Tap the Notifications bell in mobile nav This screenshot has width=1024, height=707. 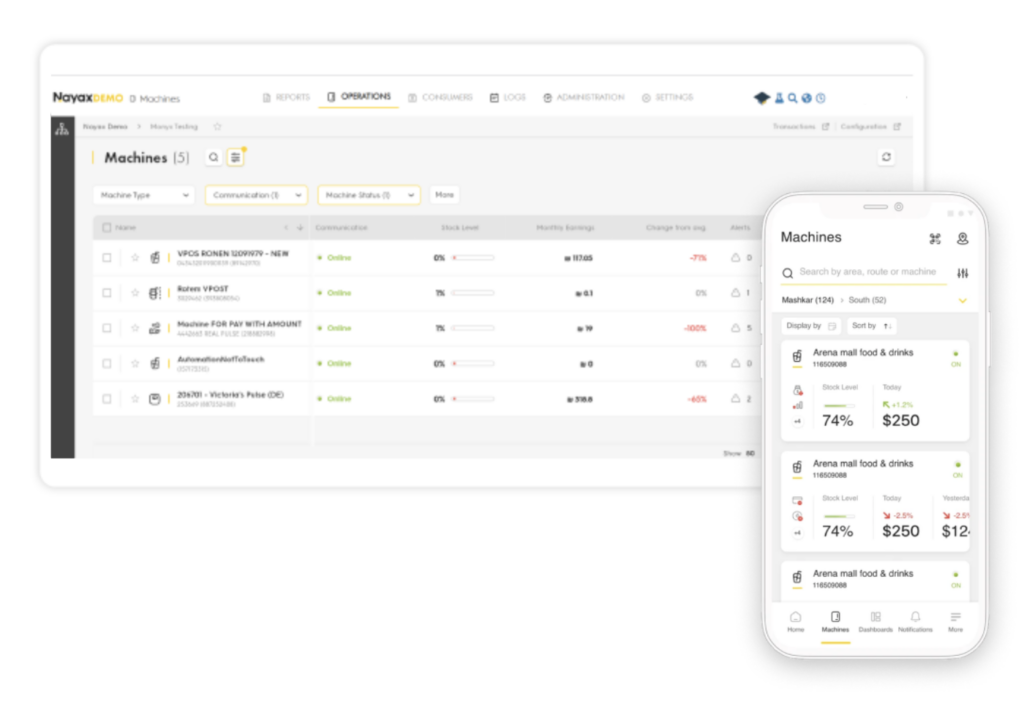(915, 621)
